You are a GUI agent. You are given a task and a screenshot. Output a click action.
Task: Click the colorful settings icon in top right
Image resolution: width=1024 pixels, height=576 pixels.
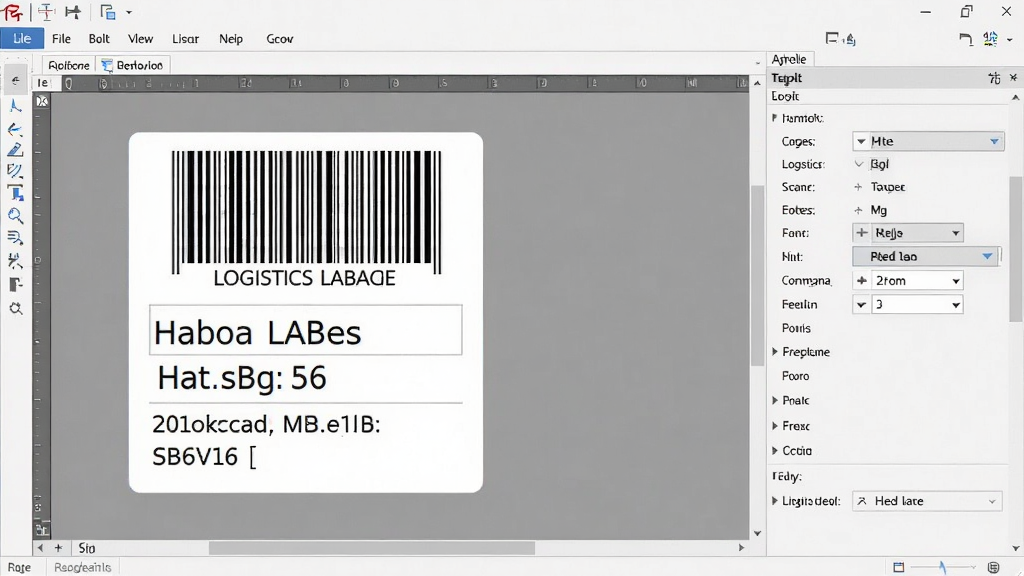(991, 39)
